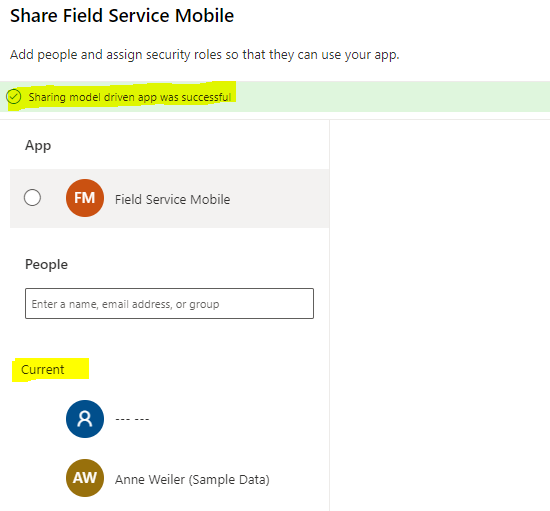Viewport: 550px width, 511px height.
Task: Focus the name, email address, or group field
Action: point(169,303)
